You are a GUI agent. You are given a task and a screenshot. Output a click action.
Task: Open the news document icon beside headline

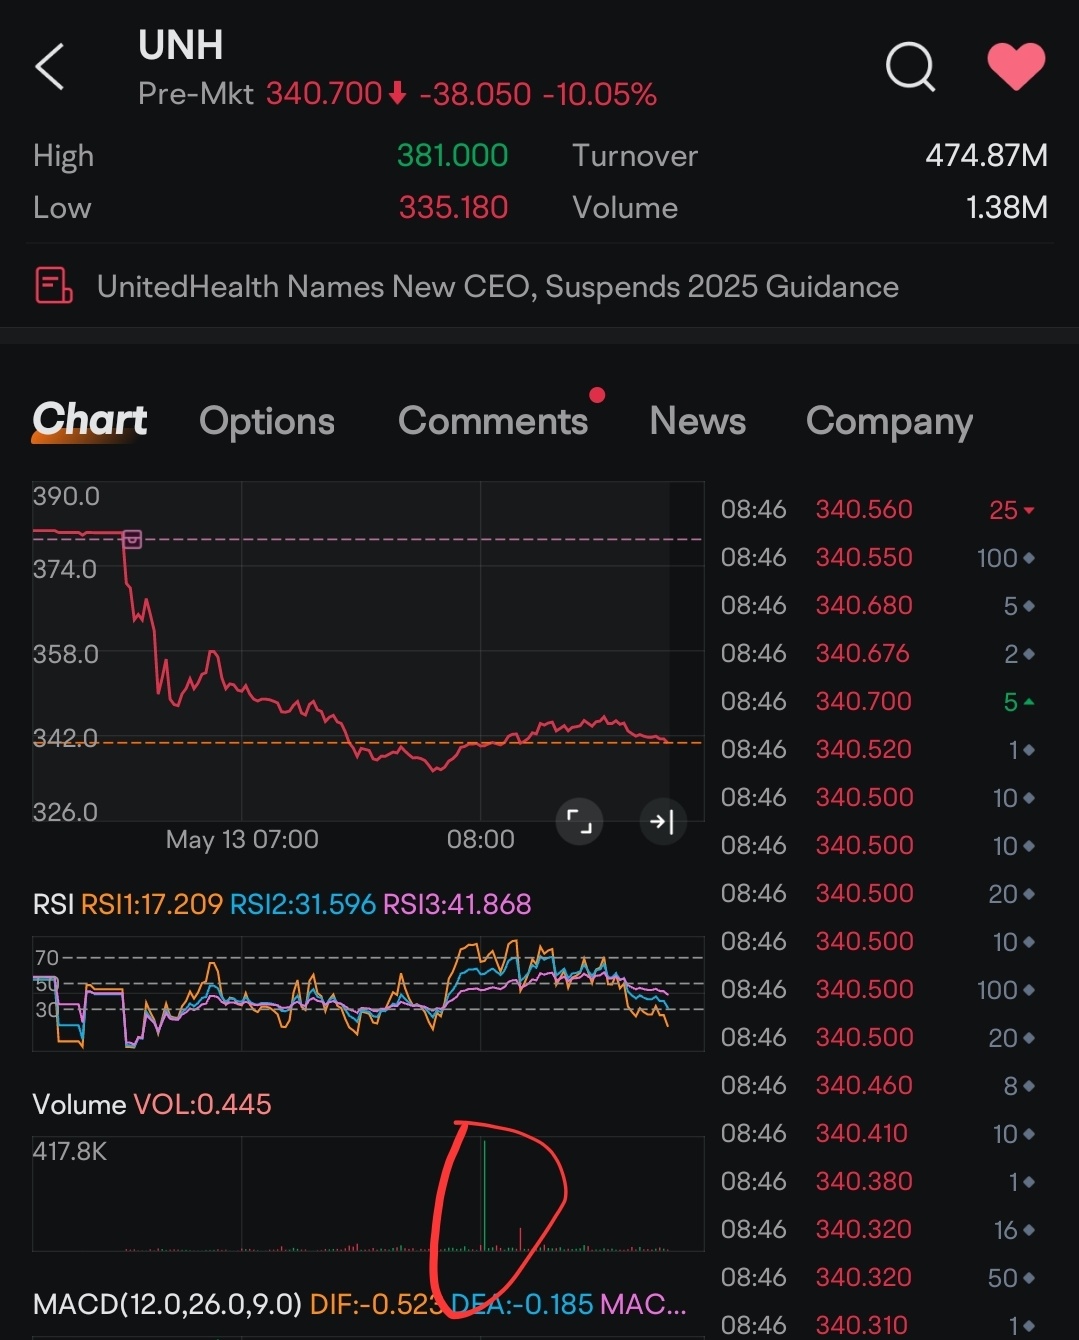[x=53, y=286]
